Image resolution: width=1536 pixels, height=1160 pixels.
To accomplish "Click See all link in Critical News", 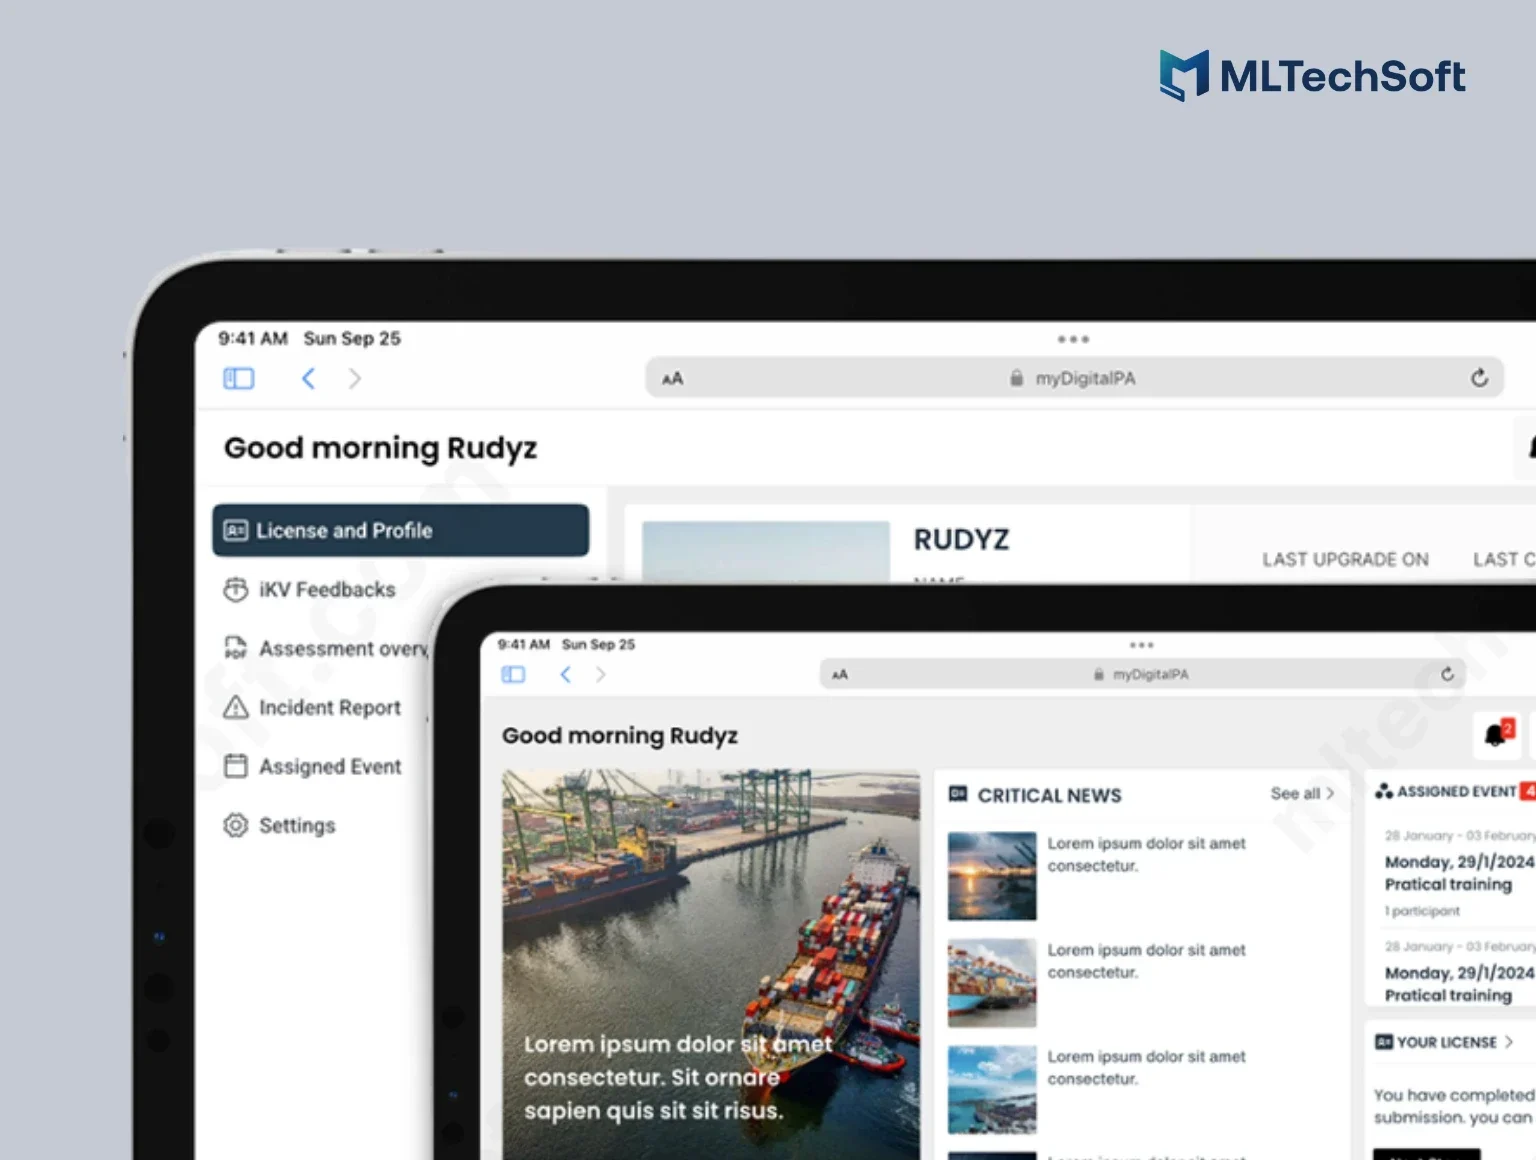I will tap(1301, 794).
